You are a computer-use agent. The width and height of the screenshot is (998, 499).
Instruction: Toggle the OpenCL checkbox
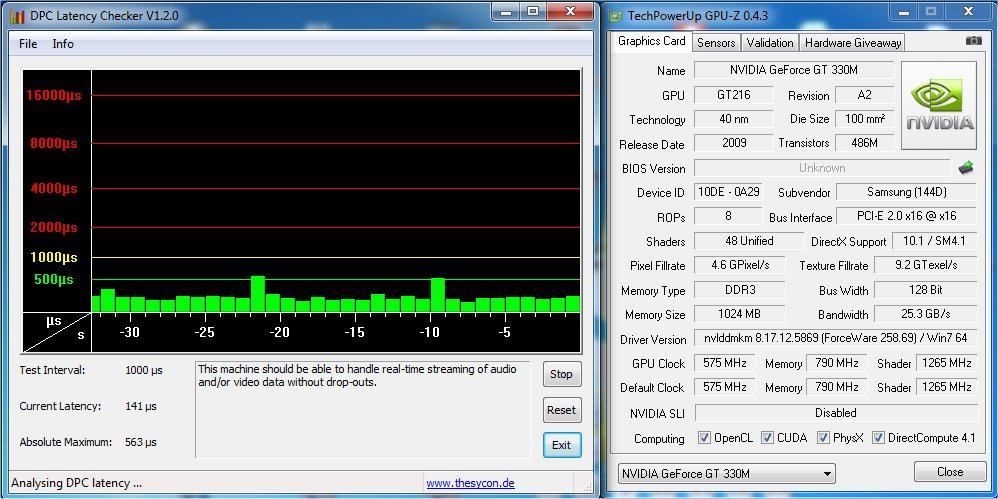(x=704, y=438)
